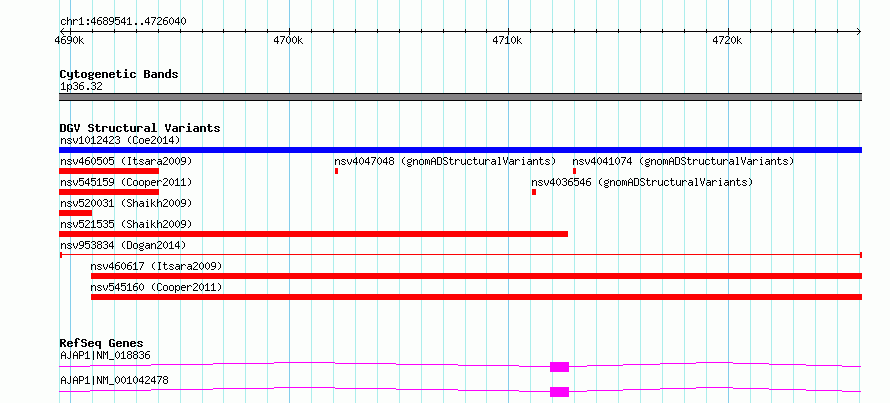Select nsv520031 (Shaikh2009) label

point(126,203)
